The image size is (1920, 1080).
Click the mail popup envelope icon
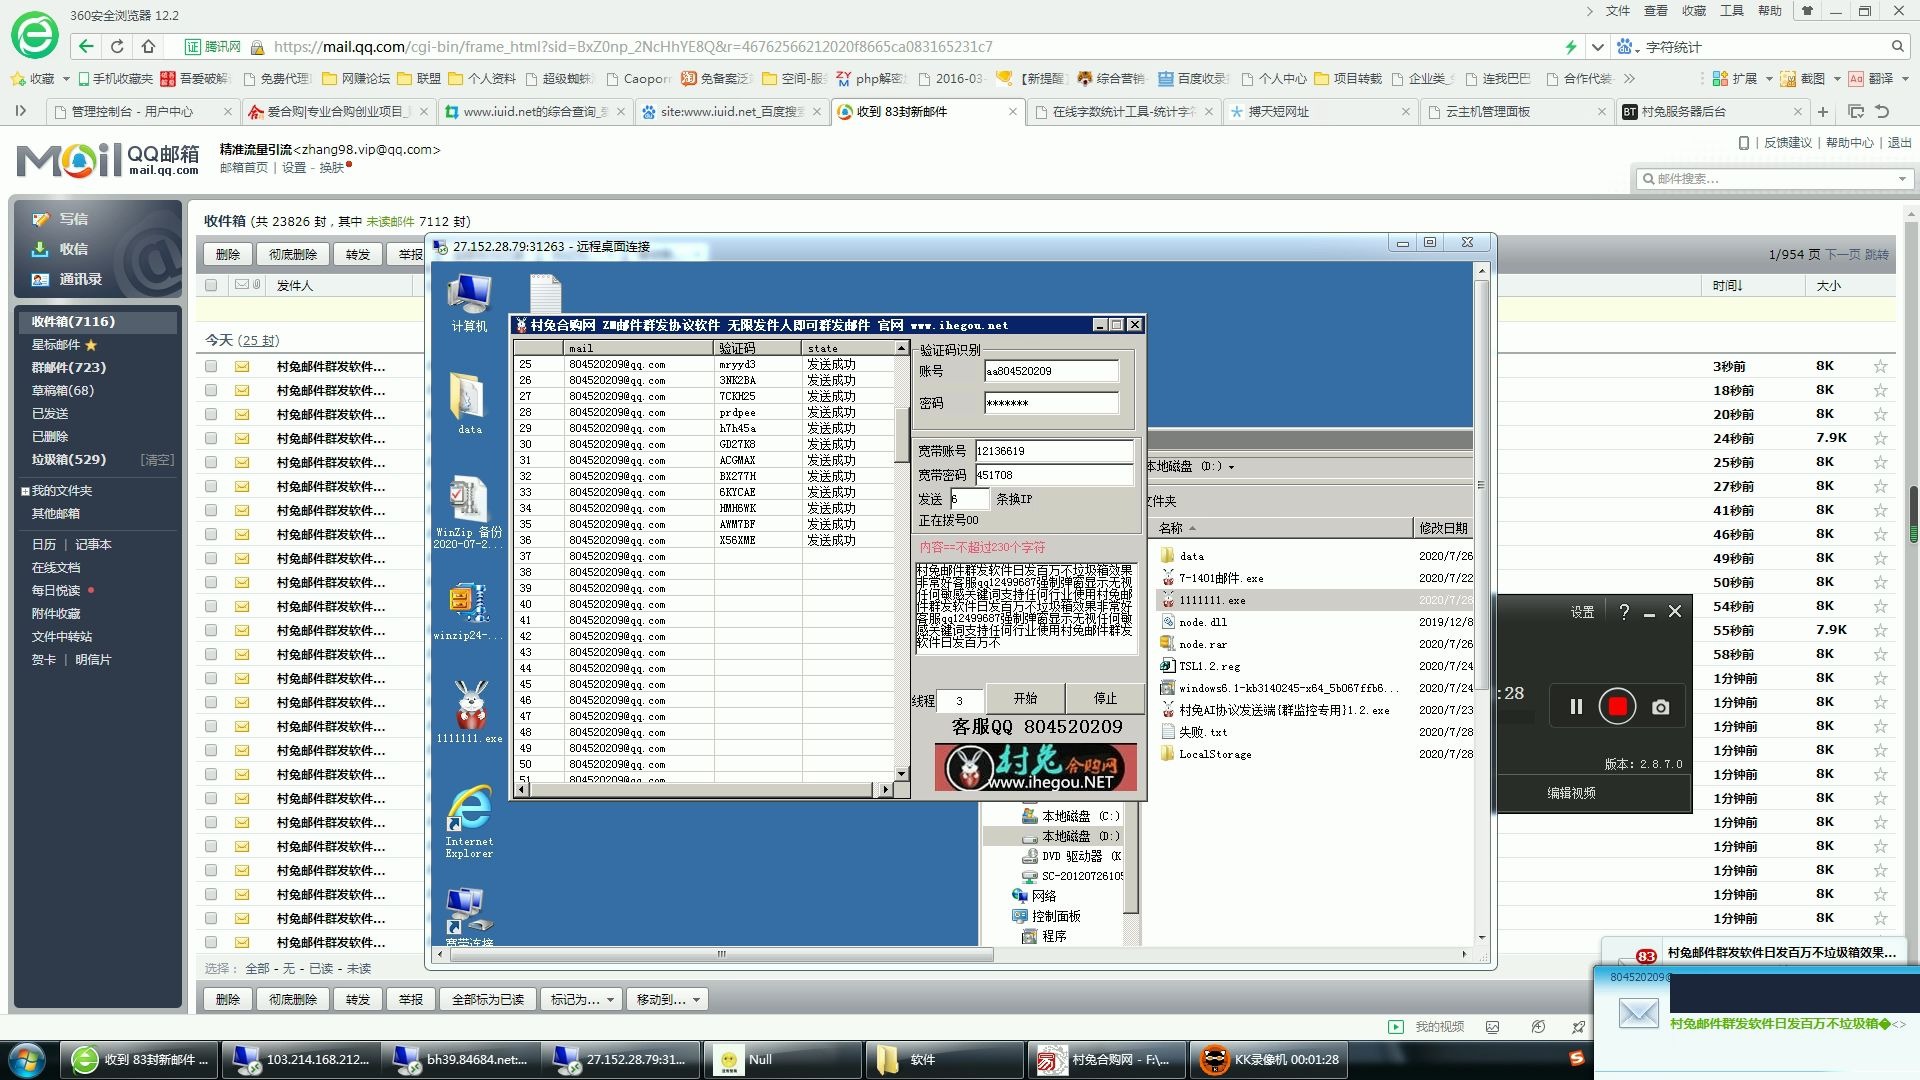[1638, 1013]
